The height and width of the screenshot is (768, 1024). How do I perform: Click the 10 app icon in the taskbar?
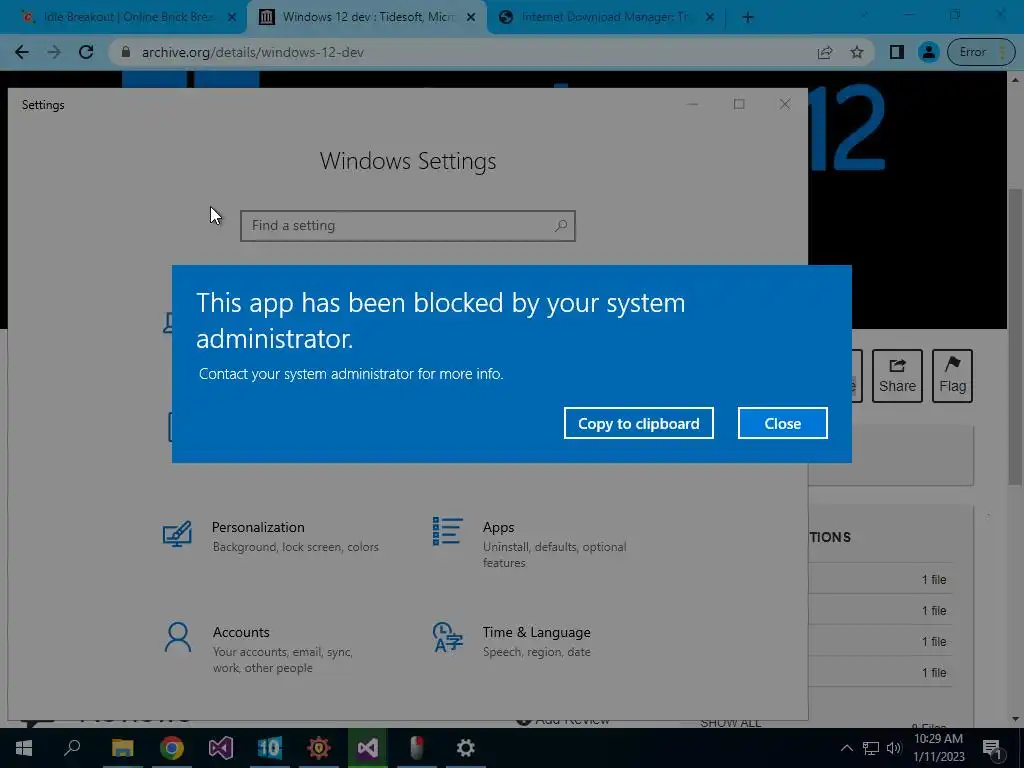point(269,748)
